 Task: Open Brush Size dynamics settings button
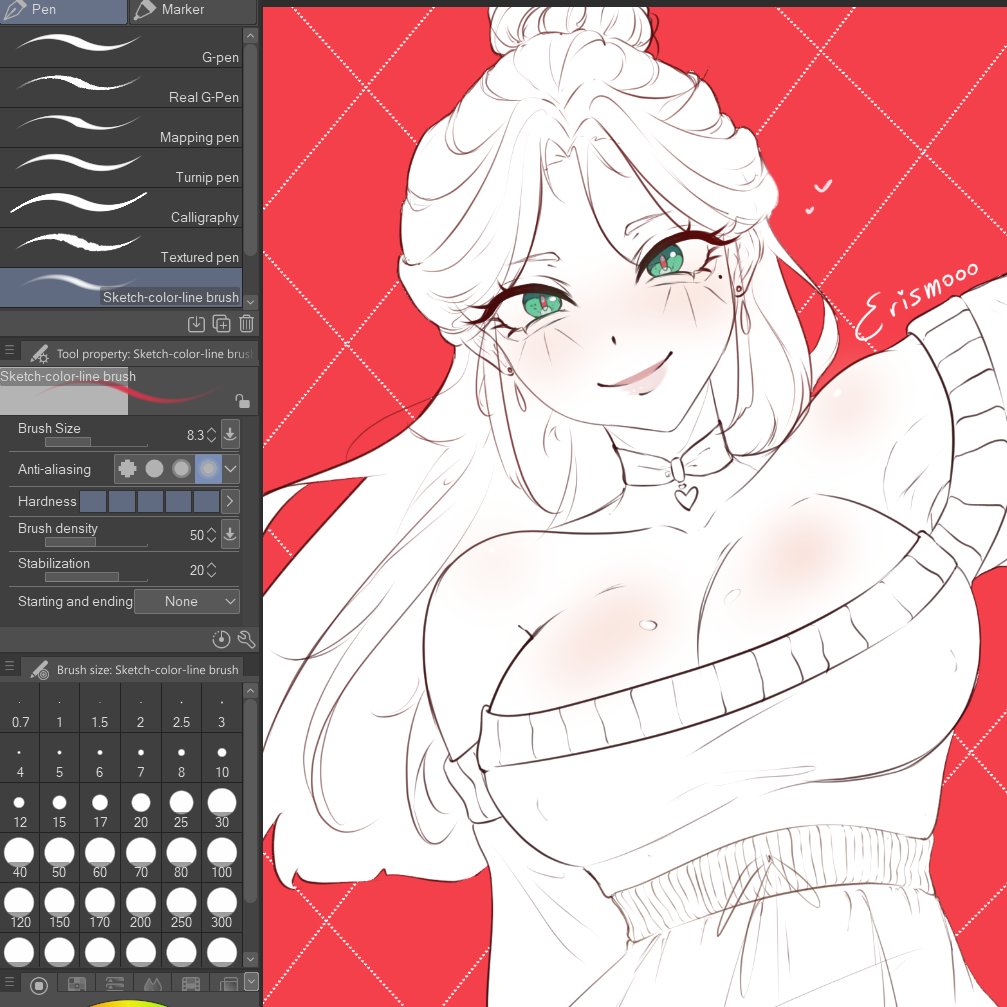click(230, 434)
